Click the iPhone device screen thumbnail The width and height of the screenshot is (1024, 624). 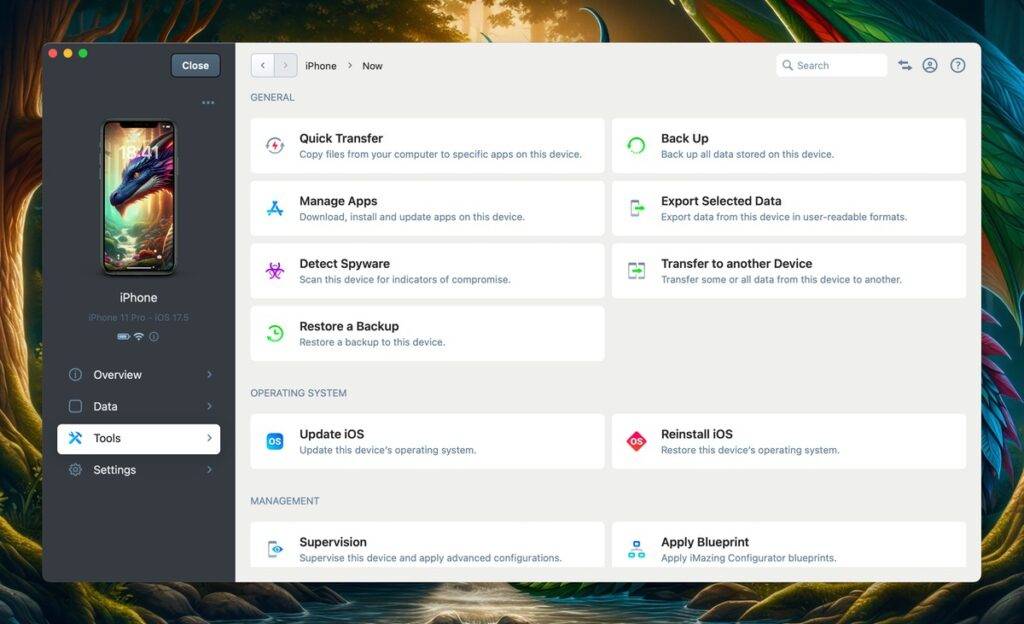138,197
